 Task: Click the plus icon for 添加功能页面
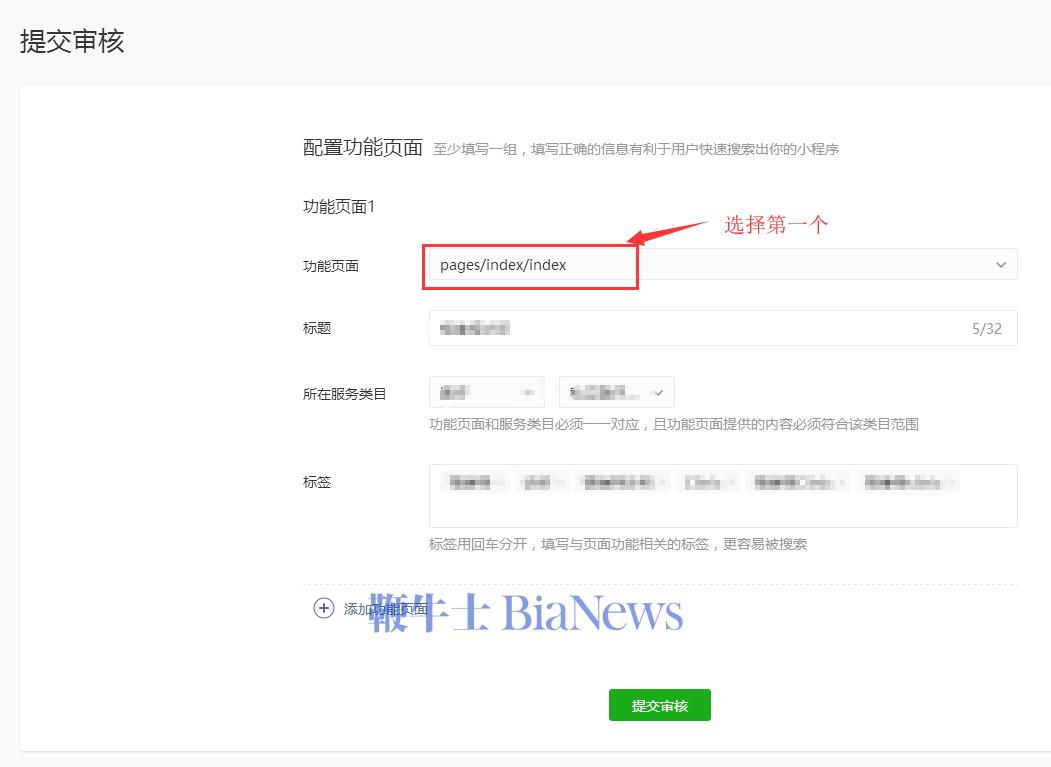tap(324, 608)
